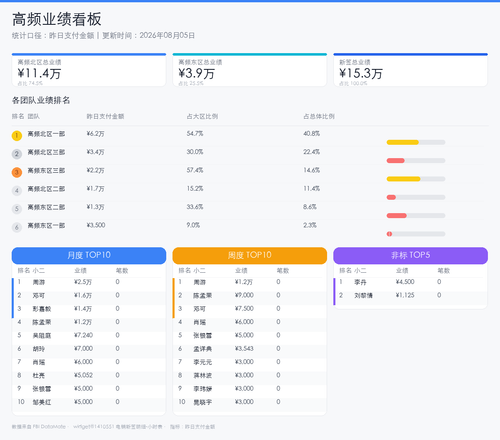
Task: Open the 非标 TOP5 header
Action: coord(410,255)
